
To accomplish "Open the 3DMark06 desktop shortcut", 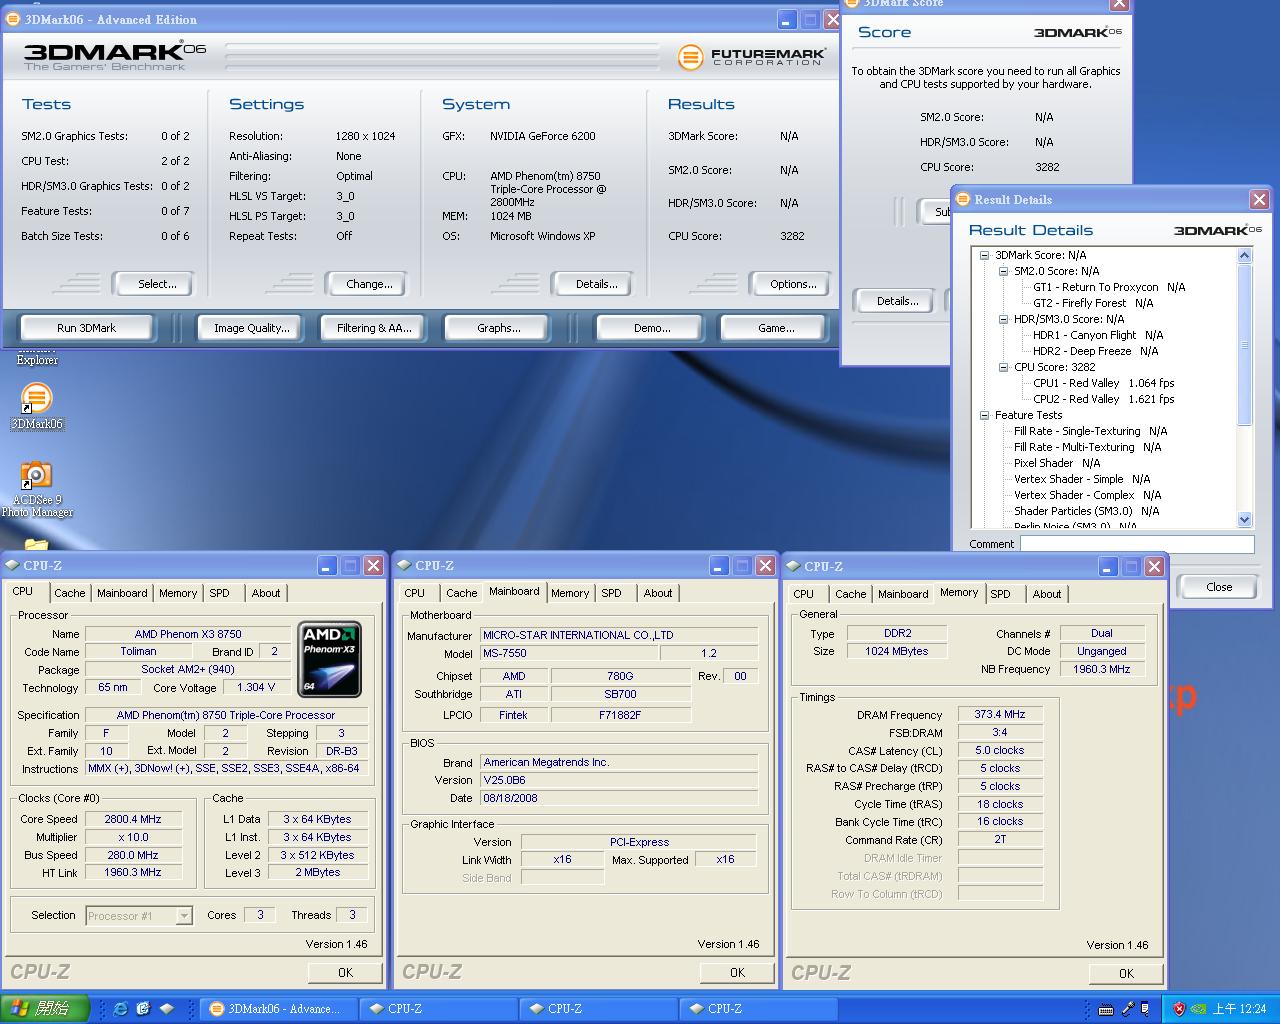I will (x=36, y=405).
